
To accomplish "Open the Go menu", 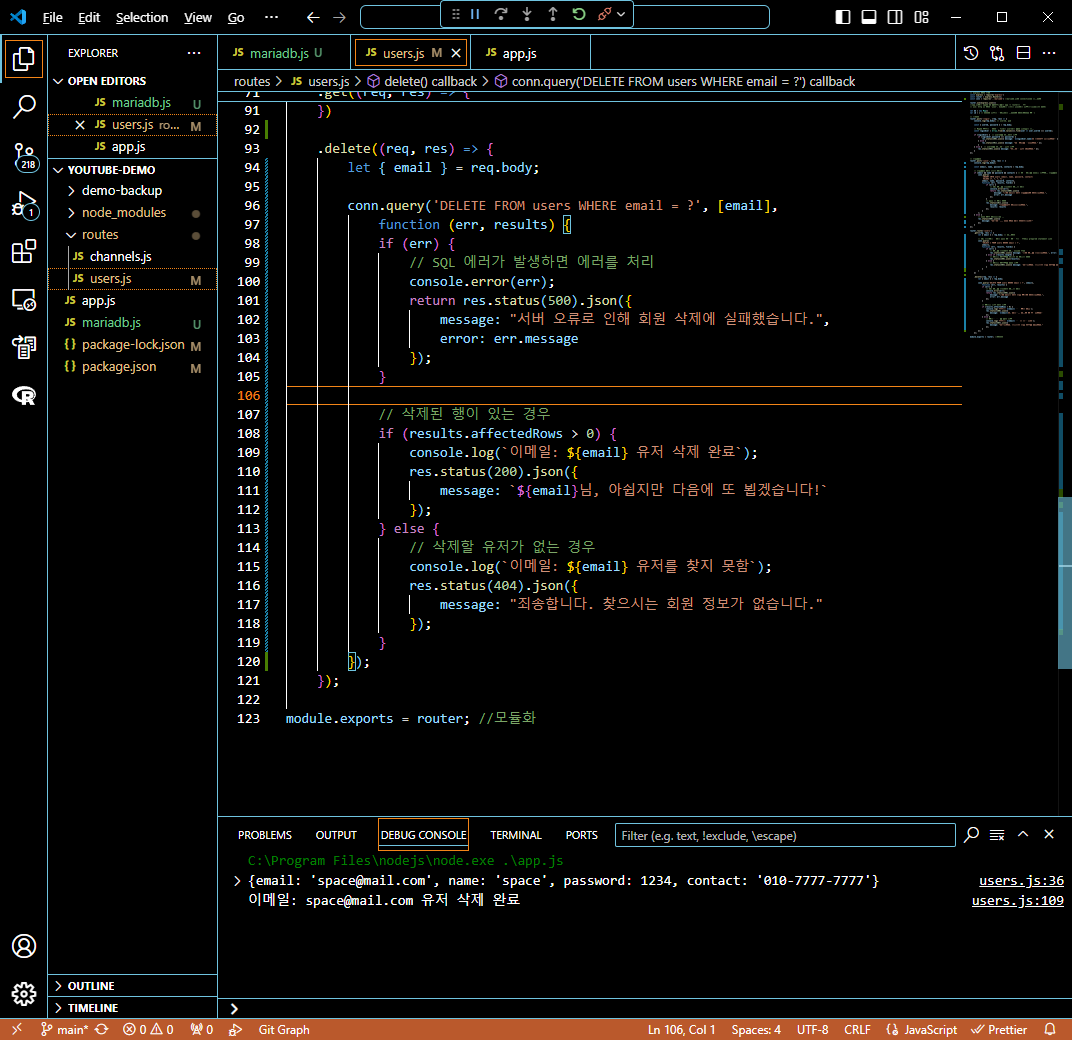I will pyautogui.click(x=236, y=18).
